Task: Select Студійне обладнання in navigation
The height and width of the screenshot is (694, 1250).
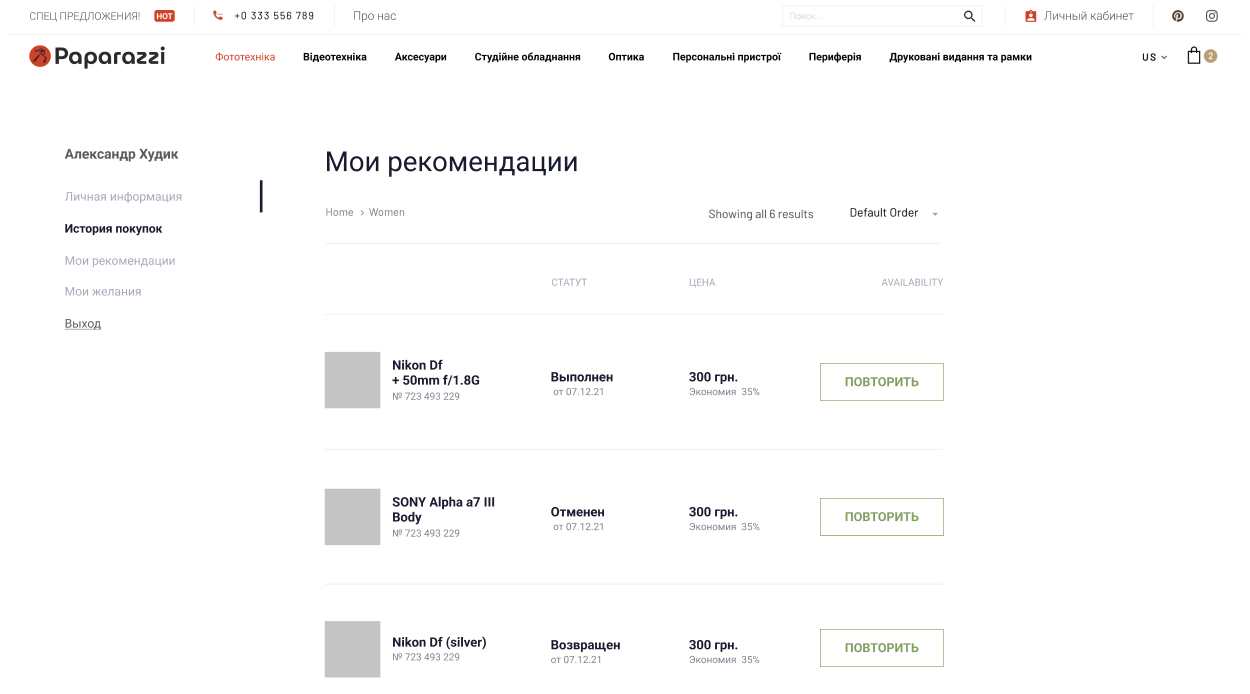Action: click(527, 57)
